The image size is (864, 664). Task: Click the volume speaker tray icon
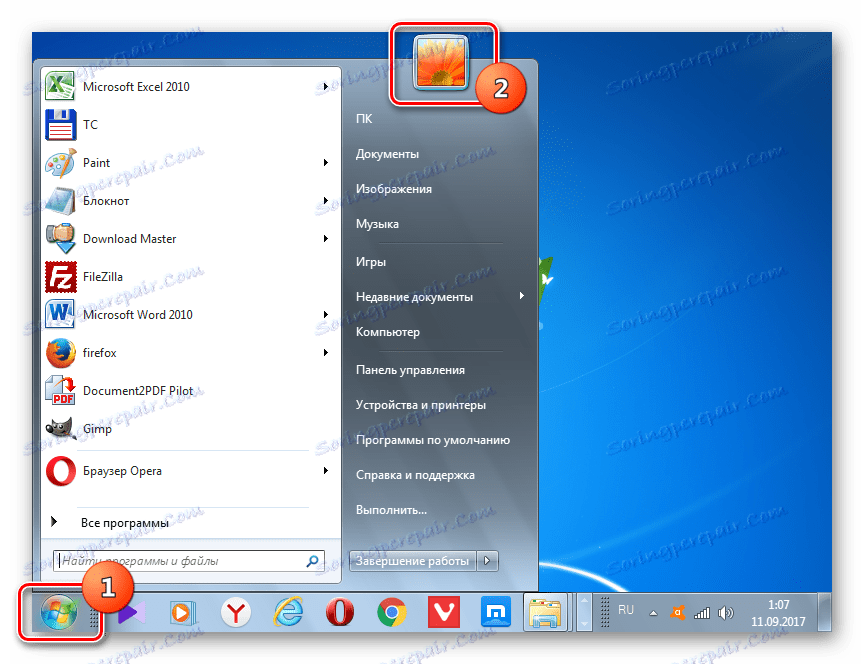726,613
